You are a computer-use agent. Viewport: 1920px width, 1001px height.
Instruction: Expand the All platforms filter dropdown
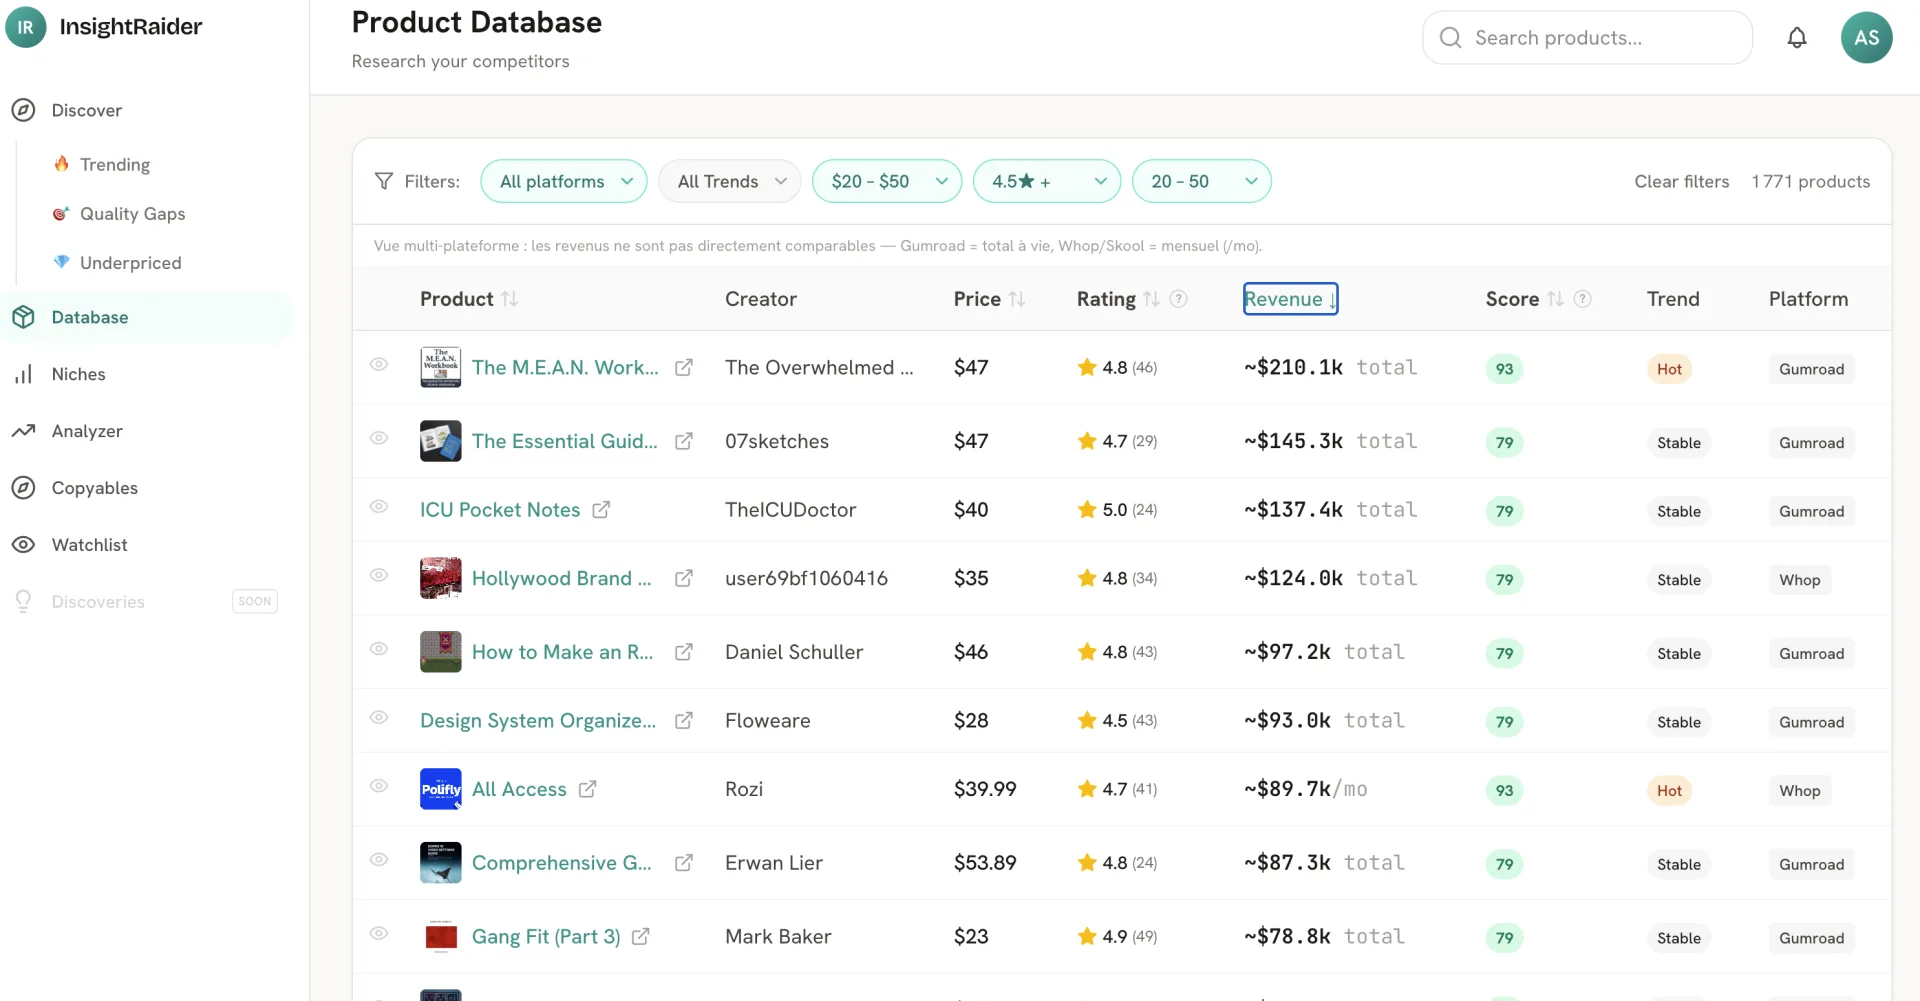click(564, 181)
